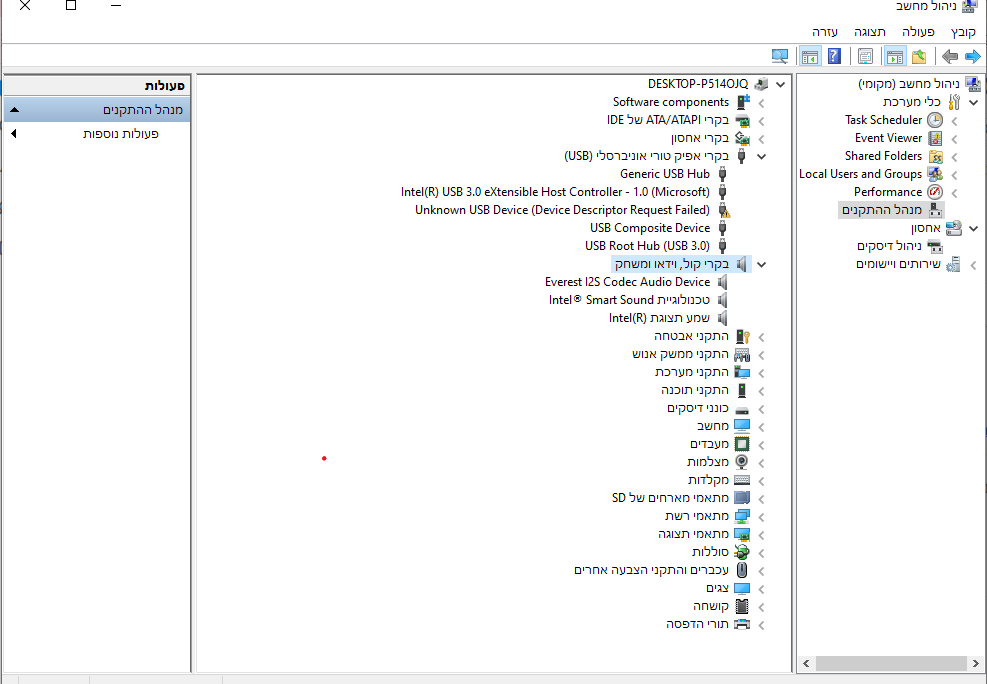Open Event Viewer in the console tree
This screenshot has height=684, width=987.
tap(888, 138)
